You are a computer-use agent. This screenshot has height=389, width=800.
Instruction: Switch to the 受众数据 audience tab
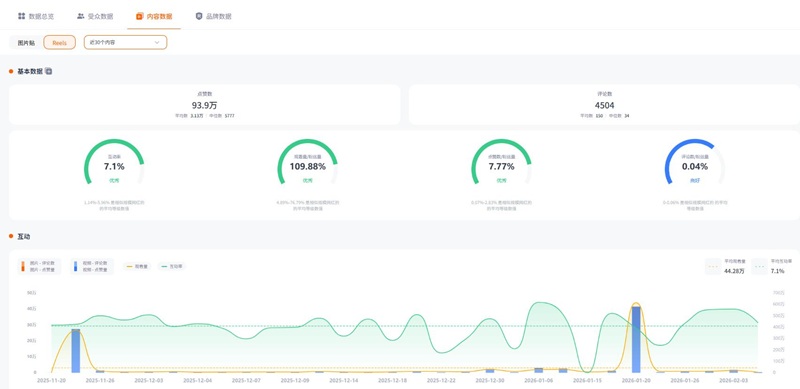(95, 16)
